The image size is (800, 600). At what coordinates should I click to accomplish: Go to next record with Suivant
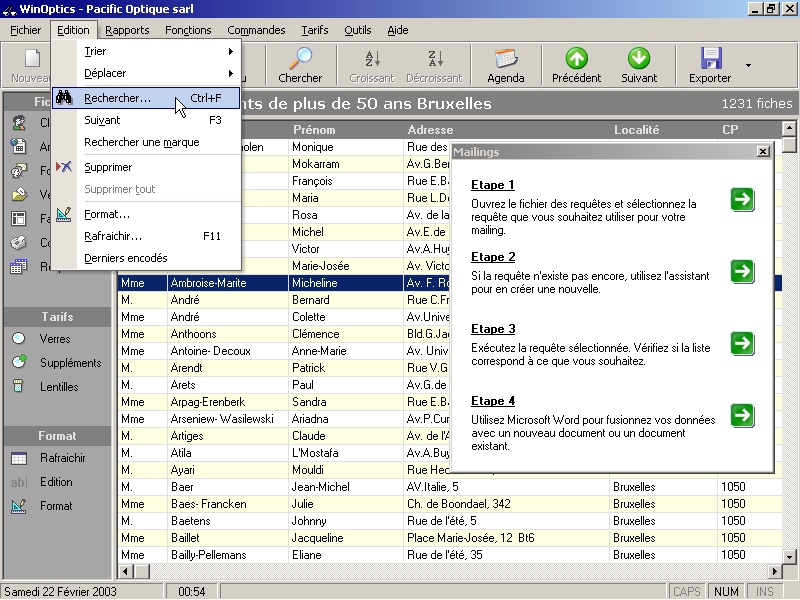[638, 59]
